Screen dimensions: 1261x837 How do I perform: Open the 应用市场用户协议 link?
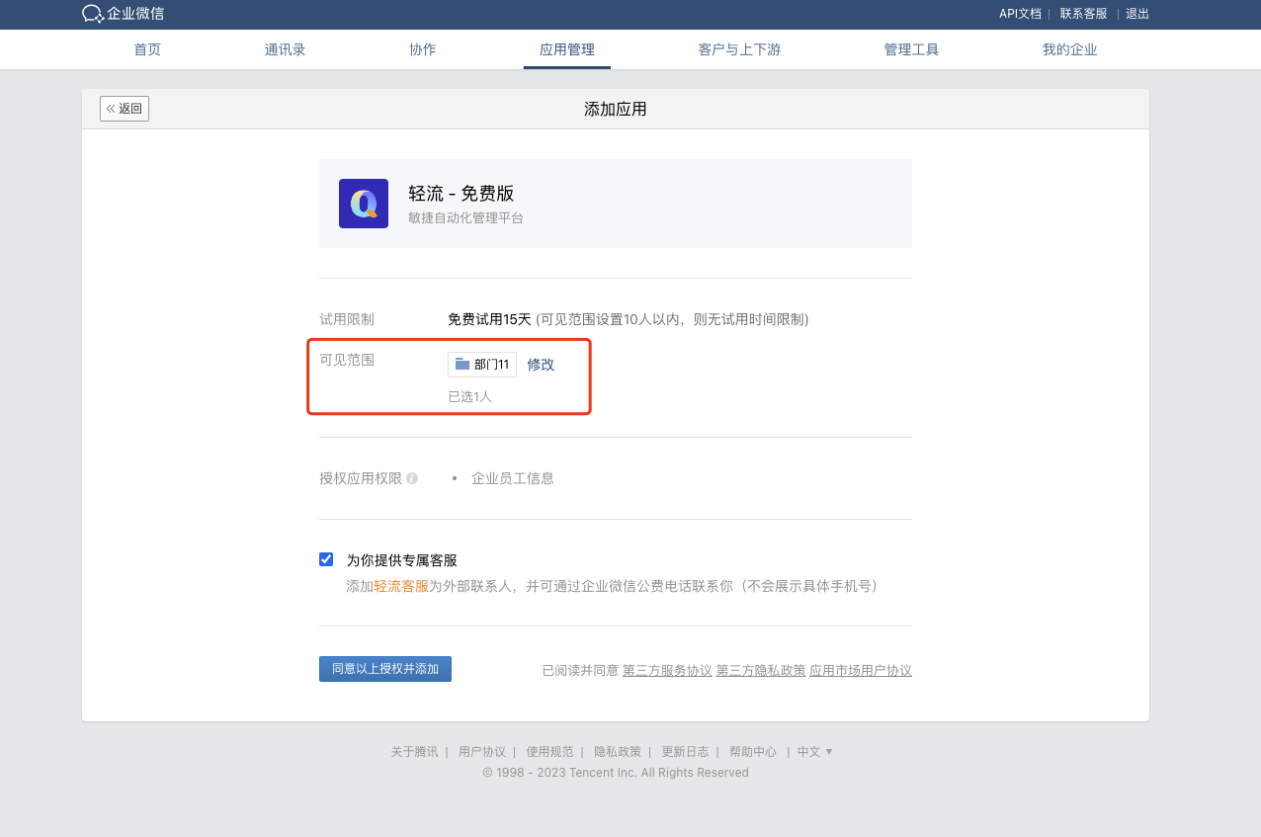(x=861, y=670)
